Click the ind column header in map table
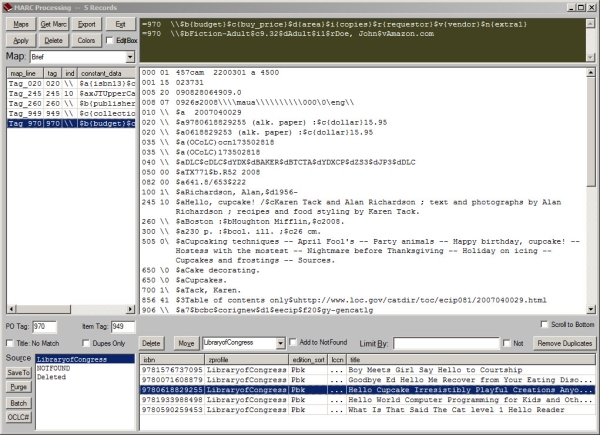 [69, 73]
